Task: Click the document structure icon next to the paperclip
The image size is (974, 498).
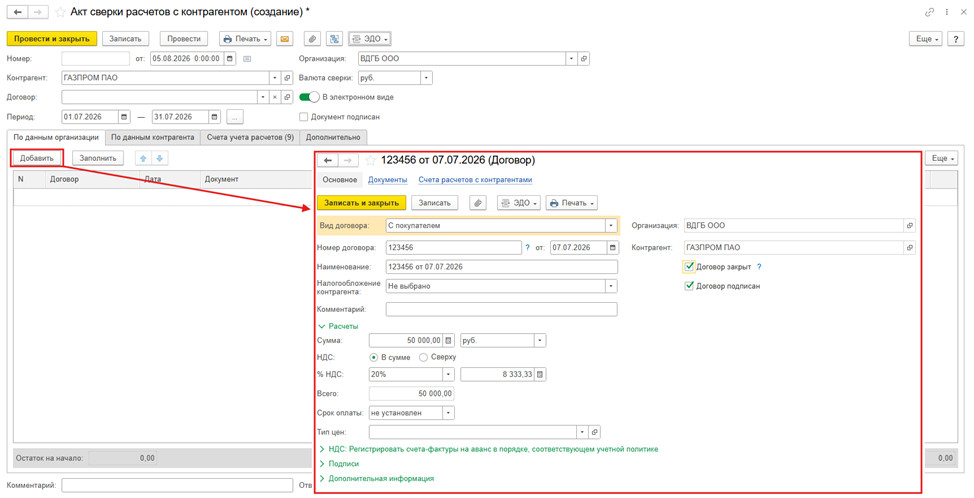Action: (335, 38)
